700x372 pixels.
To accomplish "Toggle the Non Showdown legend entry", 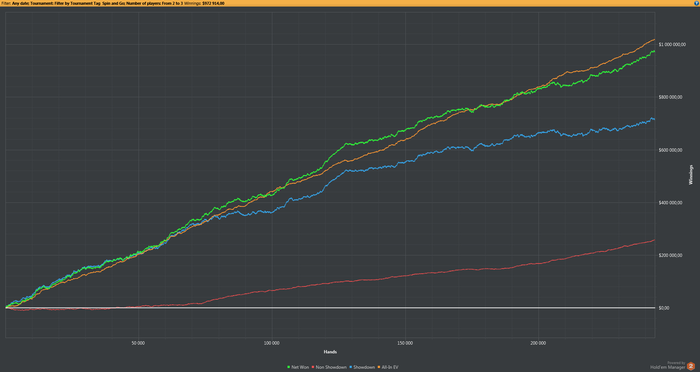I will 329,367.
